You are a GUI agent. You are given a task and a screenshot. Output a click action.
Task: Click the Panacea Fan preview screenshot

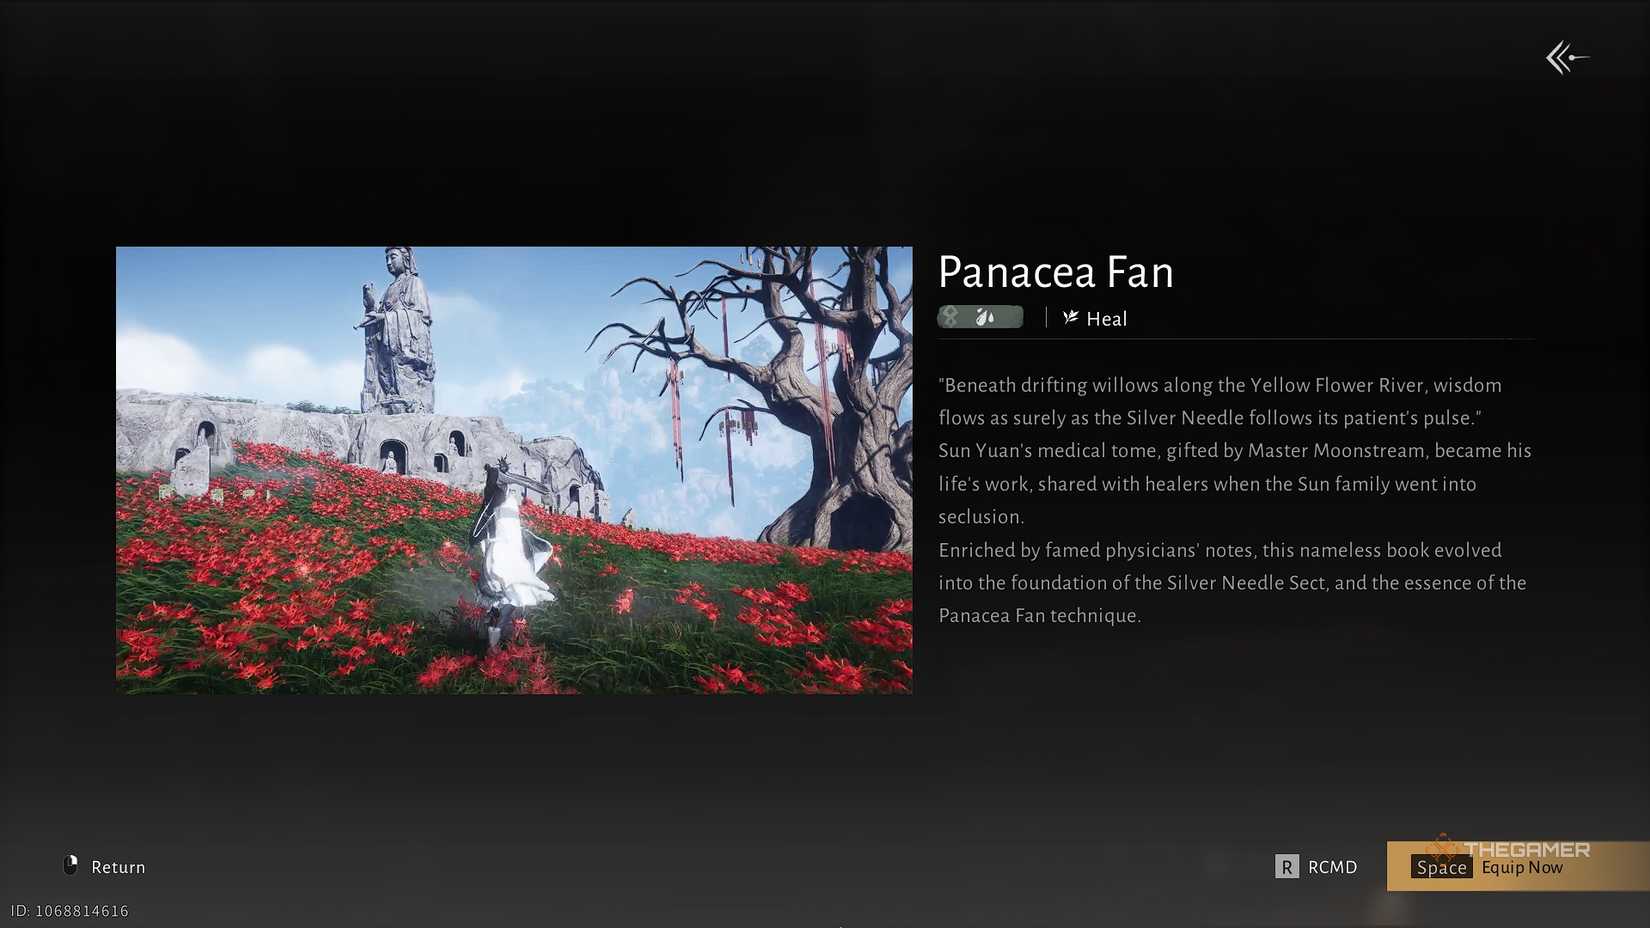click(x=514, y=470)
